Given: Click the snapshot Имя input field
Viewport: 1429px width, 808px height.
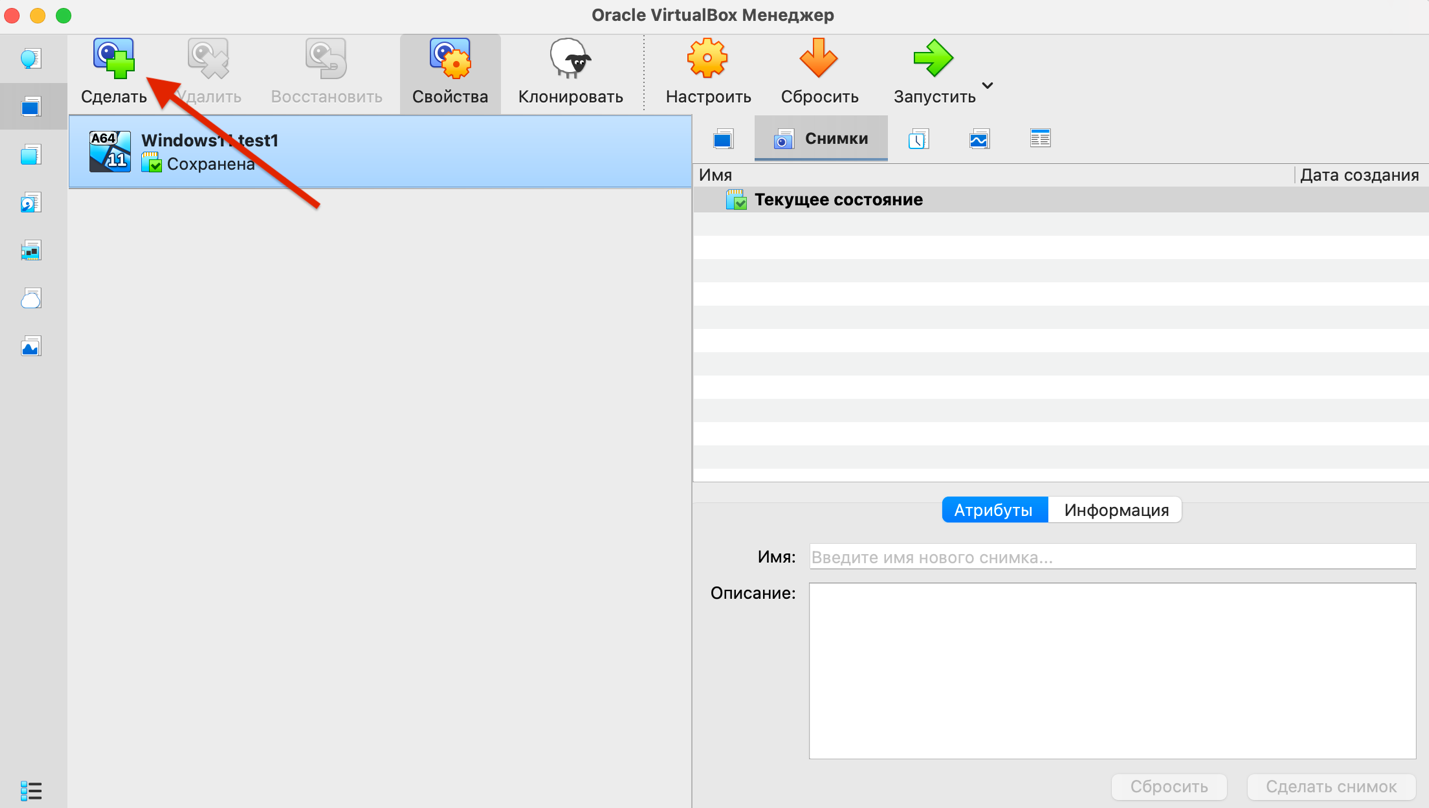Looking at the screenshot, I should point(1112,557).
